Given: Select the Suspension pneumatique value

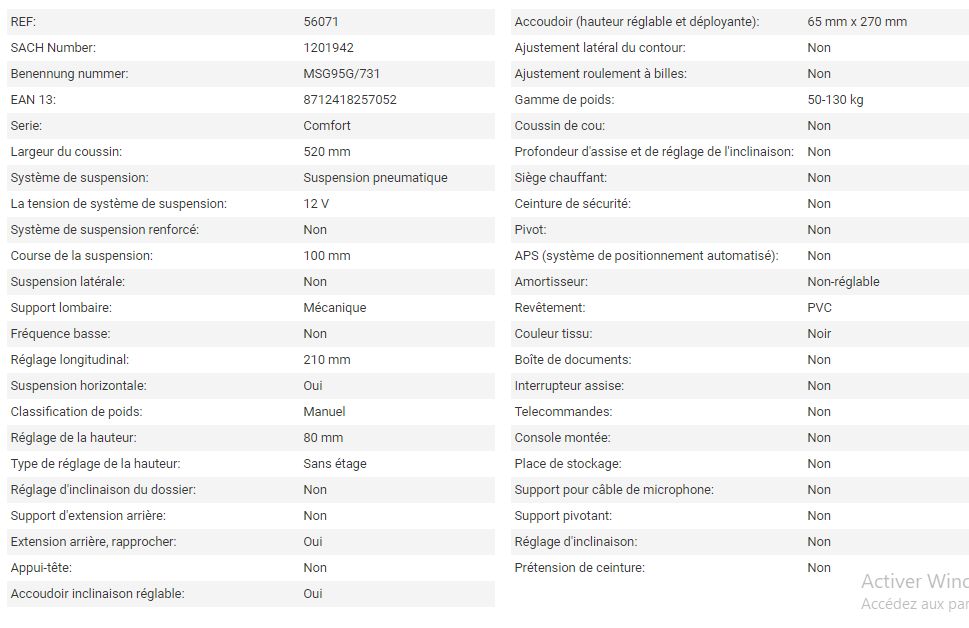Looking at the screenshot, I should pyautogui.click(x=375, y=178).
